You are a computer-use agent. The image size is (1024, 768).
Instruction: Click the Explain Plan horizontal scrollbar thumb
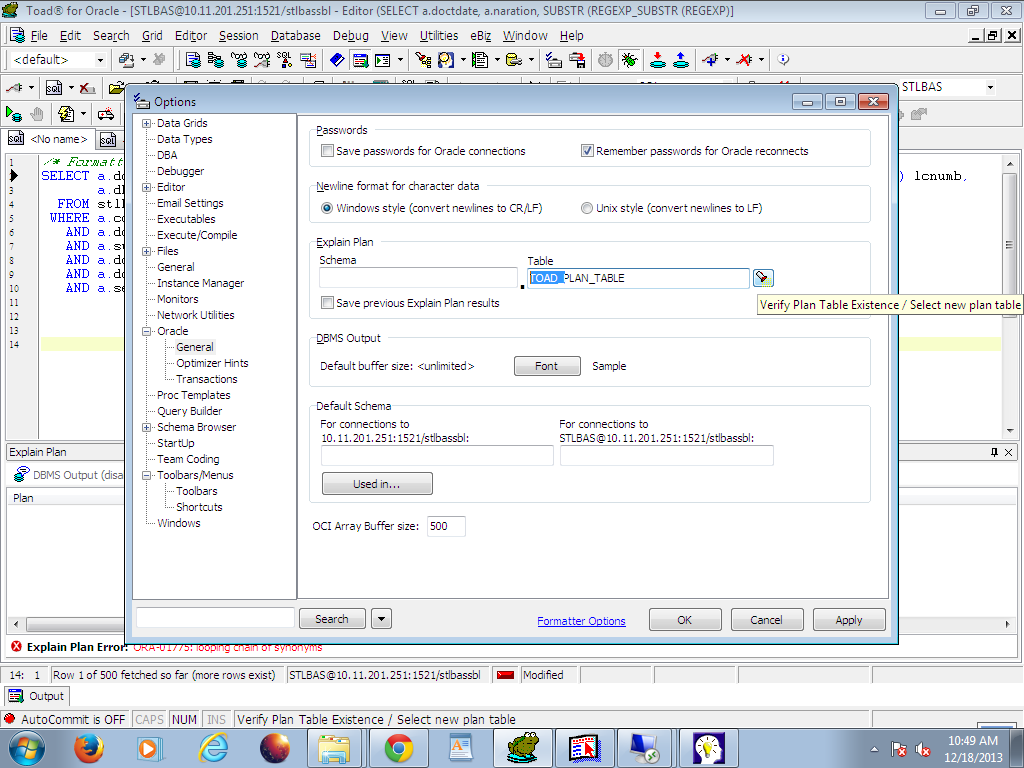[x=73, y=624]
